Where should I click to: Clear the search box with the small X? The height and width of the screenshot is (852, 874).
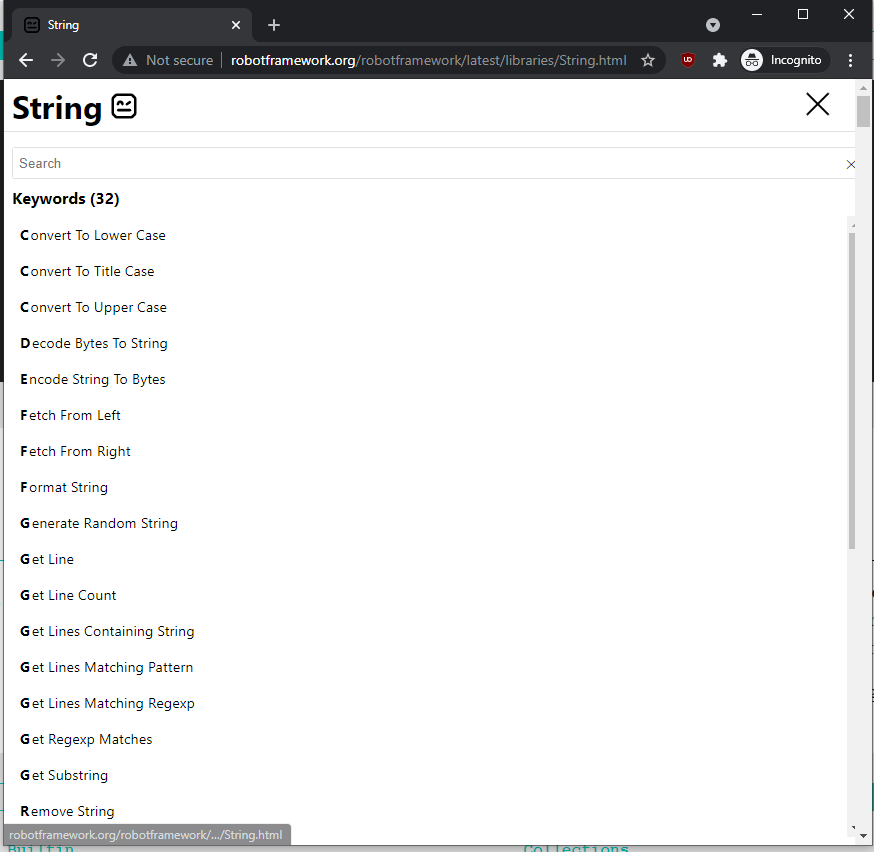tap(851, 164)
